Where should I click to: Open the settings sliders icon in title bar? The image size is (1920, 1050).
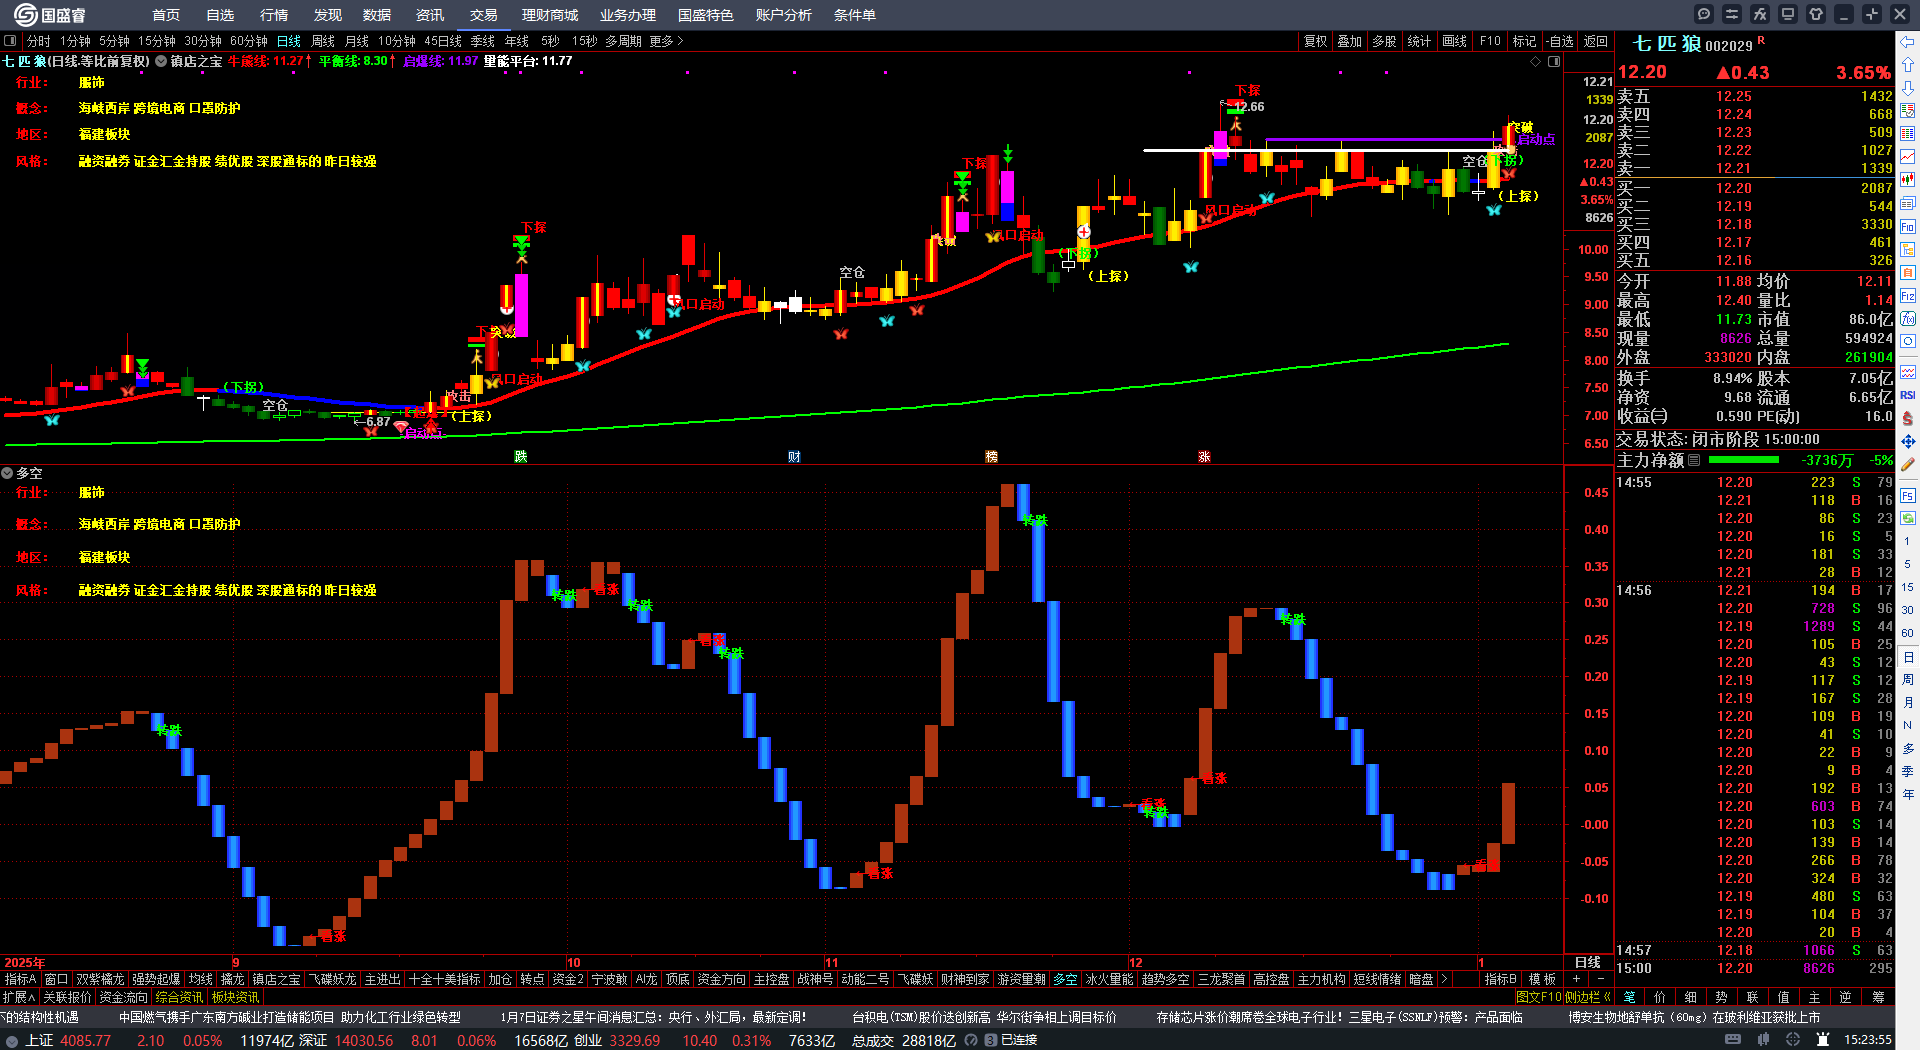(1732, 14)
